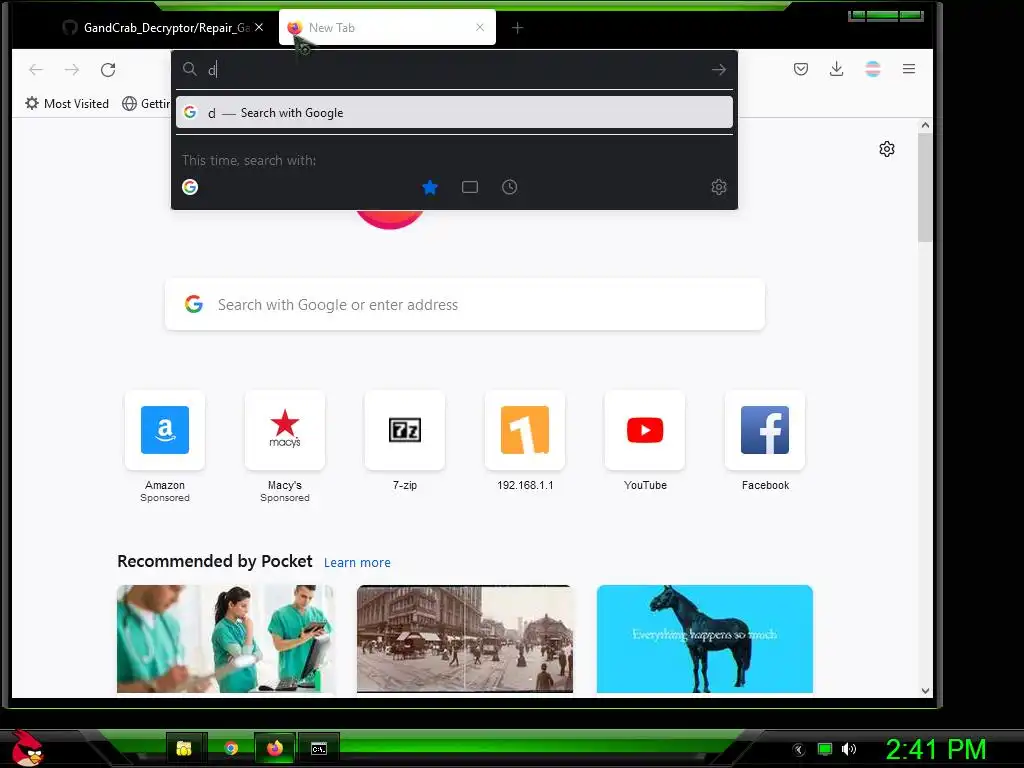Search open Tabs via the tab icon

(x=470, y=187)
